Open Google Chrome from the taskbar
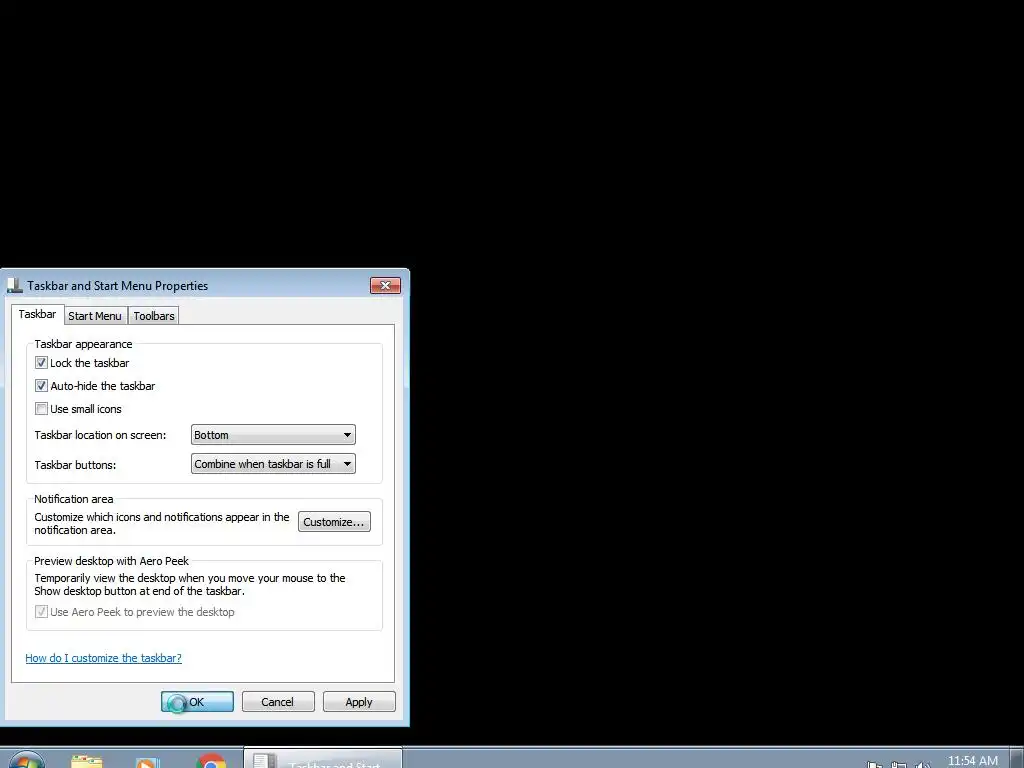The width and height of the screenshot is (1024, 768). 211,762
